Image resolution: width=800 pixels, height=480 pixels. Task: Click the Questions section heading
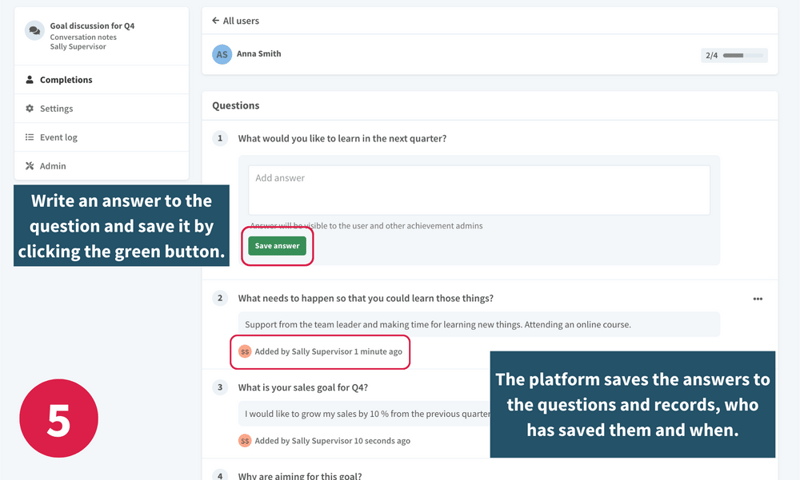236,106
